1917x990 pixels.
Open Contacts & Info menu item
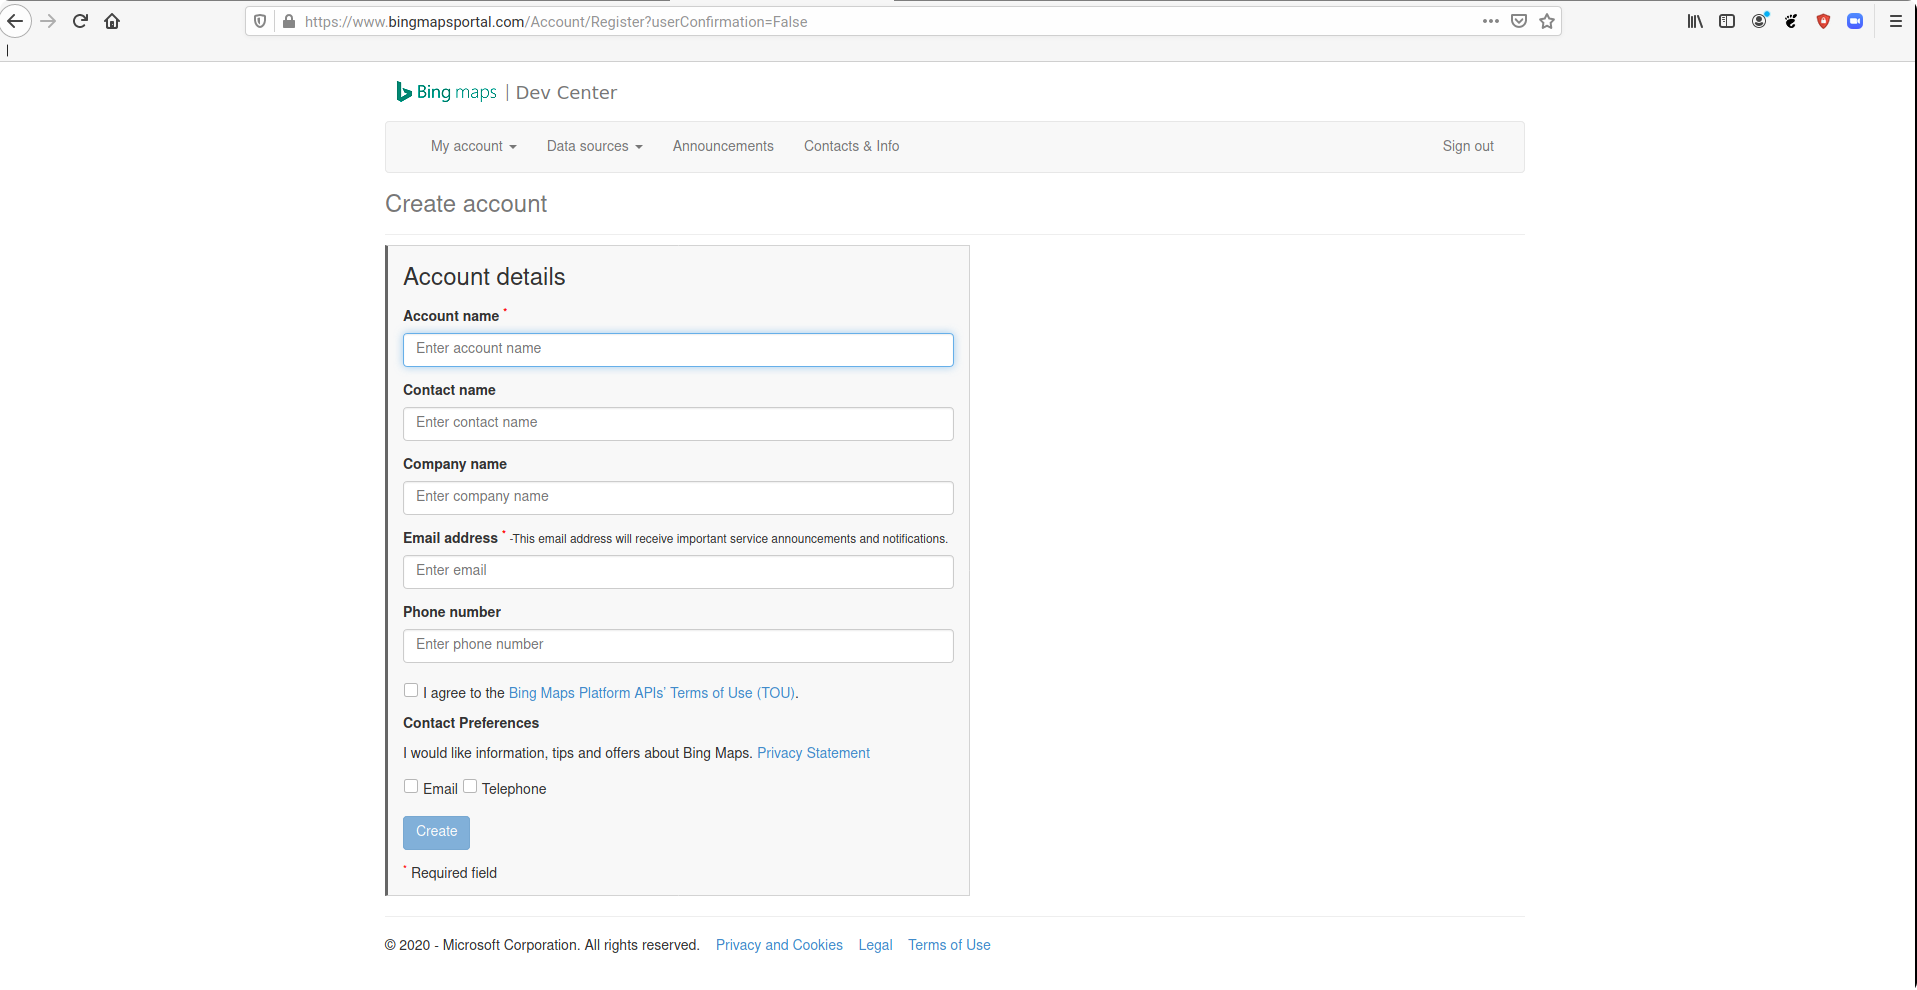pos(852,146)
